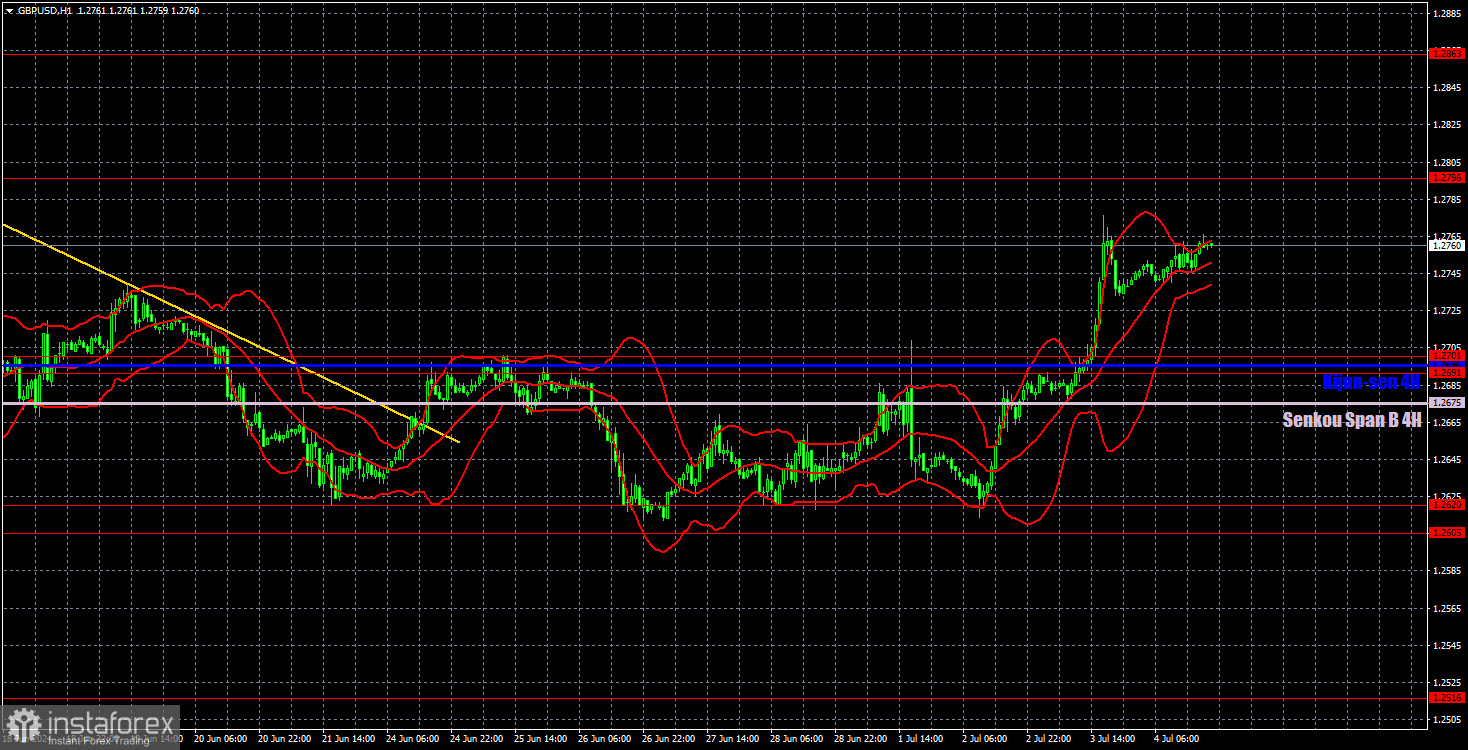Viewport: 1468px width, 750px height.
Task: Click the red 1.2701 level price tag
Action: pyautogui.click(x=1447, y=356)
